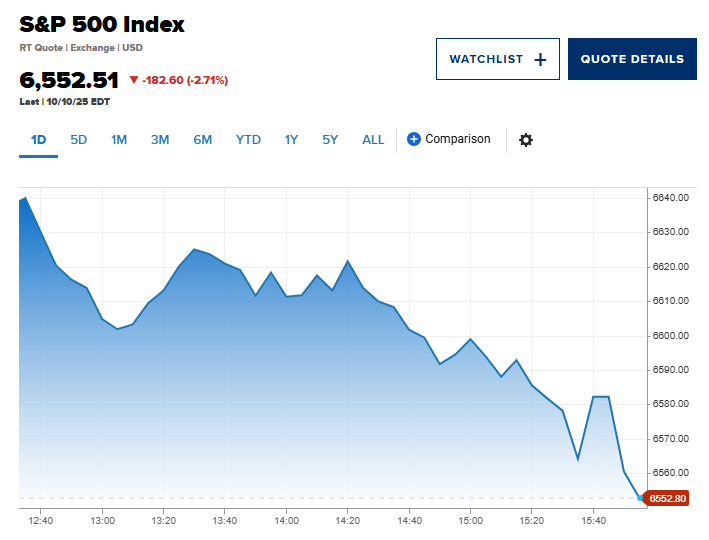Choose the 1Y time range
The width and height of the screenshot is (709, 540).
pyautogui.click(x=291, y=140)
